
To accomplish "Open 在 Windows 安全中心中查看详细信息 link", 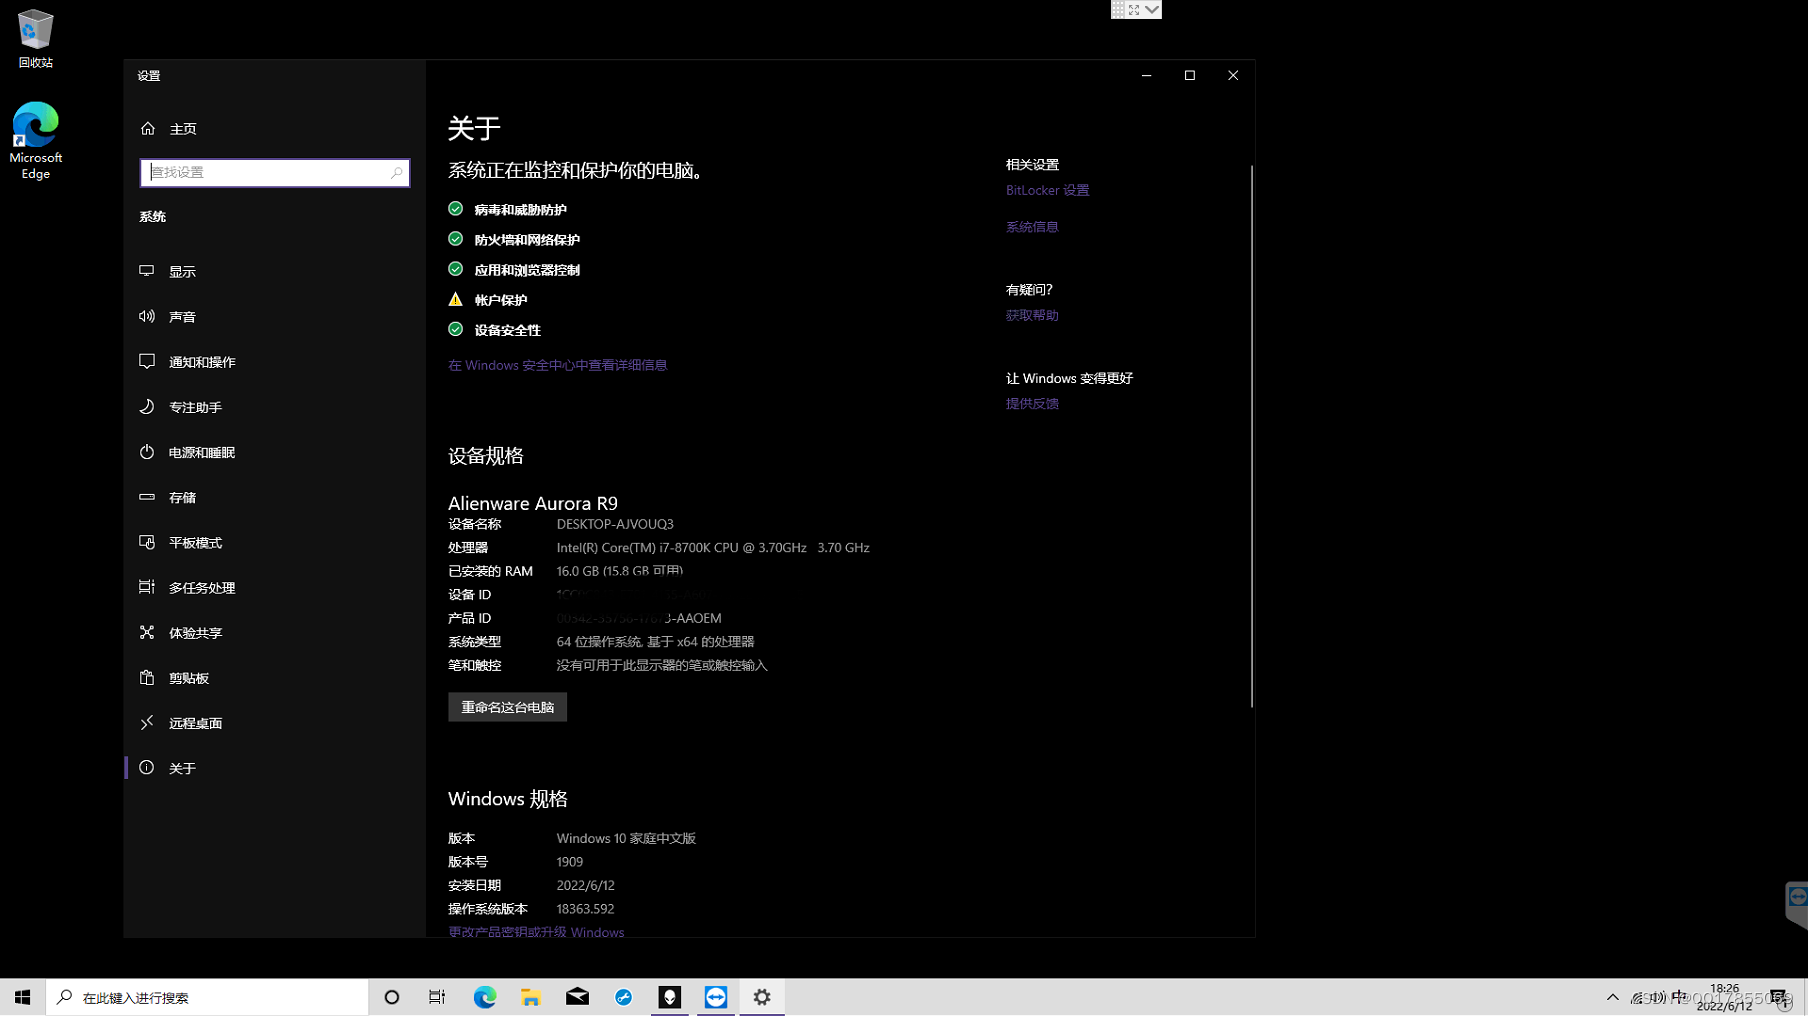I will click(x=557, y=365).
